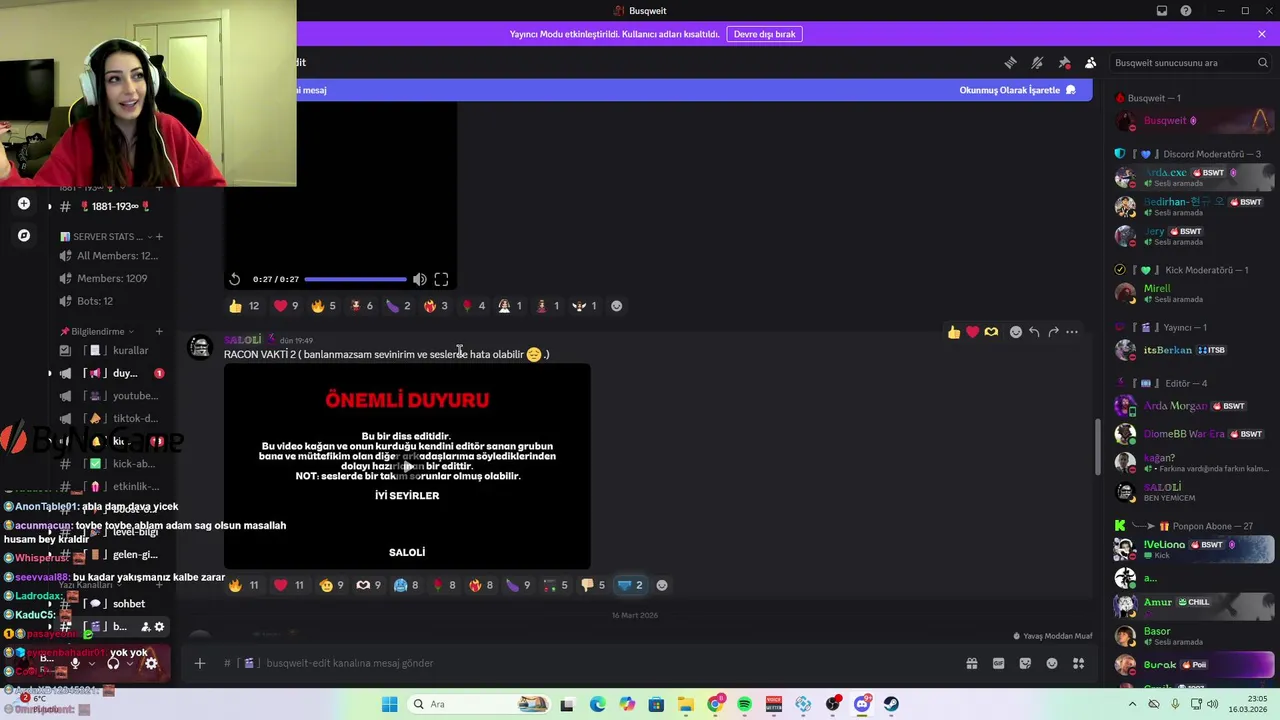Open more options for the SALOLİ message
Image resolution: width=1280 pixels, height=720 pixels.
(x=1072, y=332)
